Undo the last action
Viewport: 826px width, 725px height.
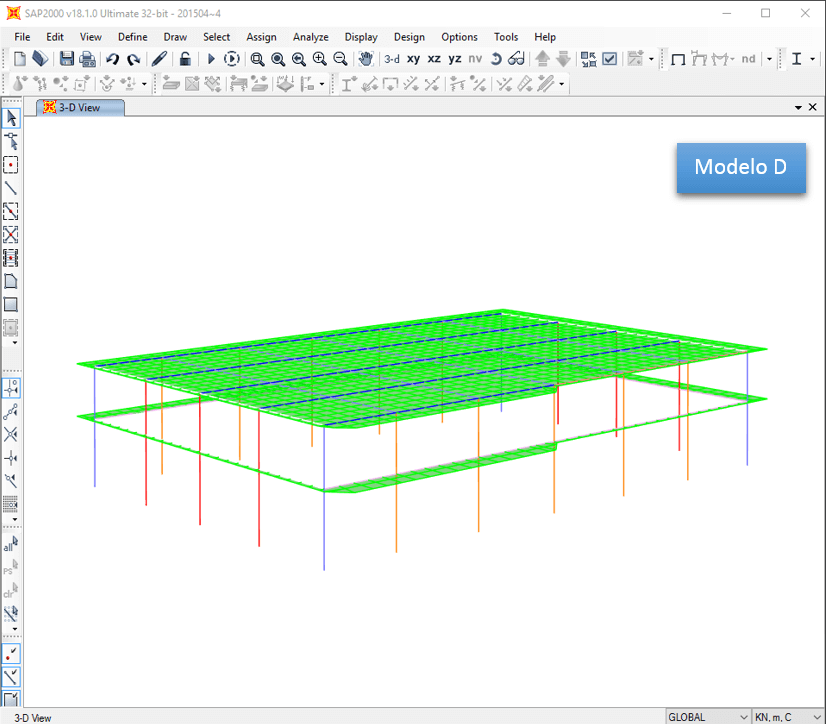(112, 58)
